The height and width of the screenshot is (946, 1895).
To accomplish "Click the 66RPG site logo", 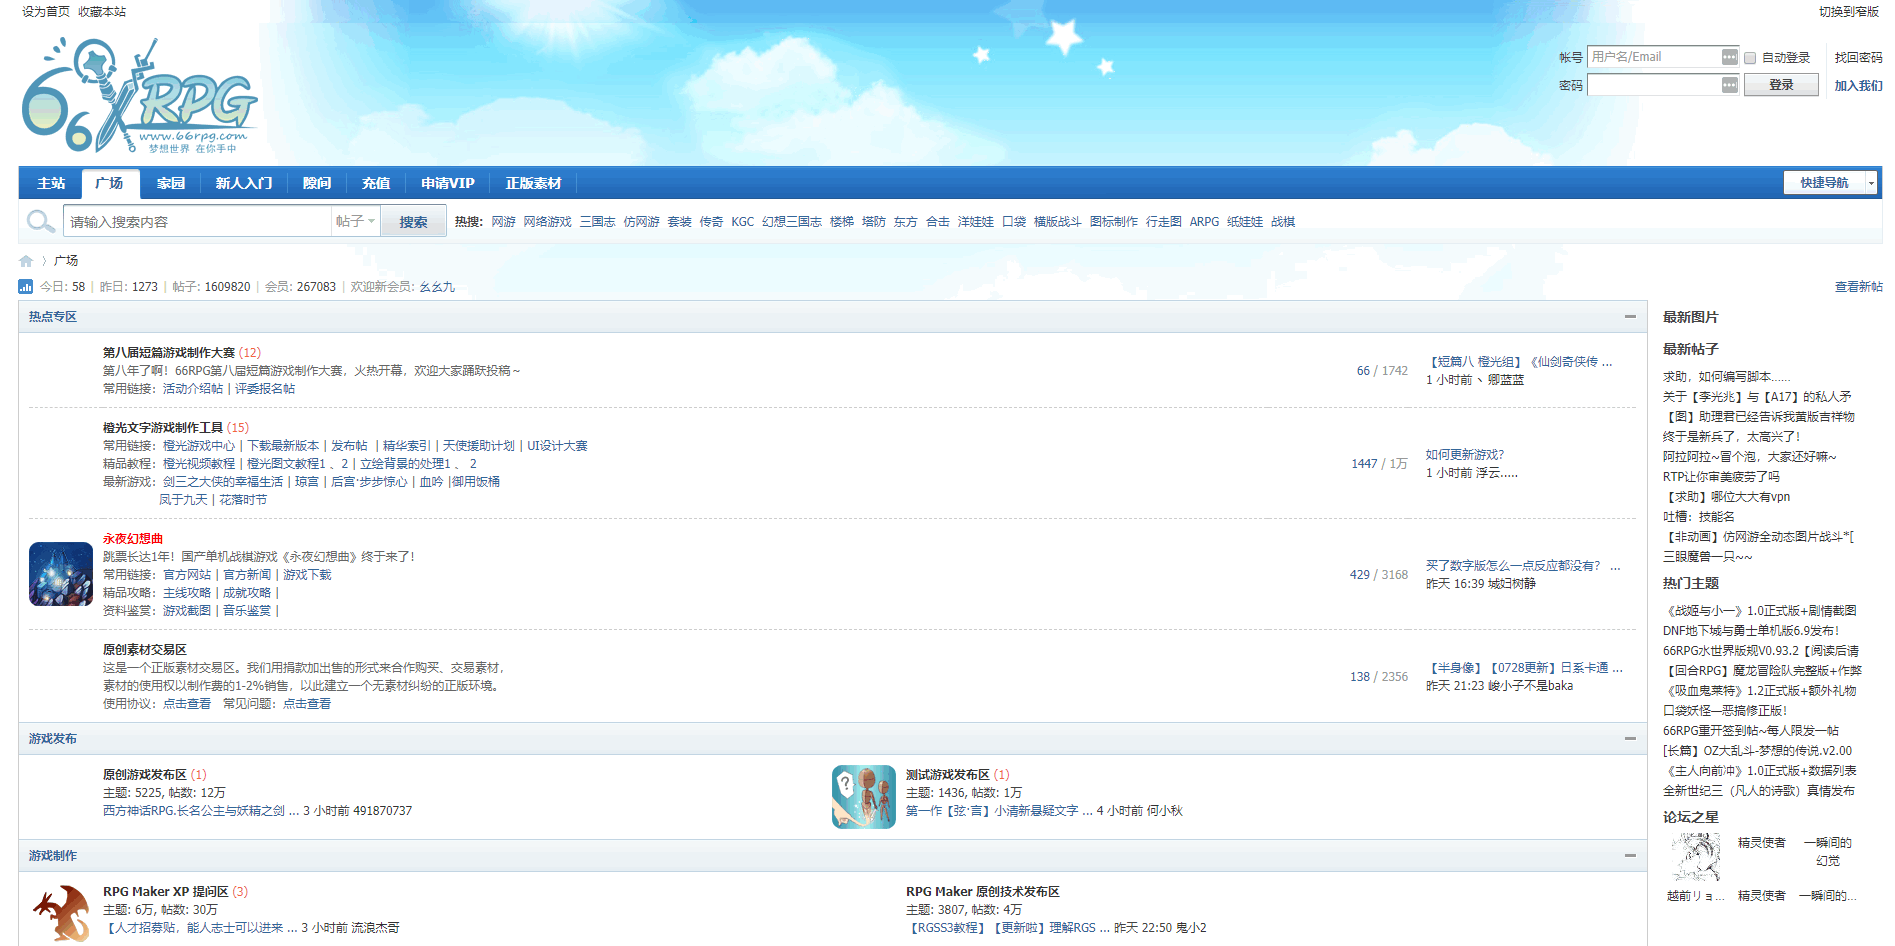I will pyautogui.click(x=138, y=97).
